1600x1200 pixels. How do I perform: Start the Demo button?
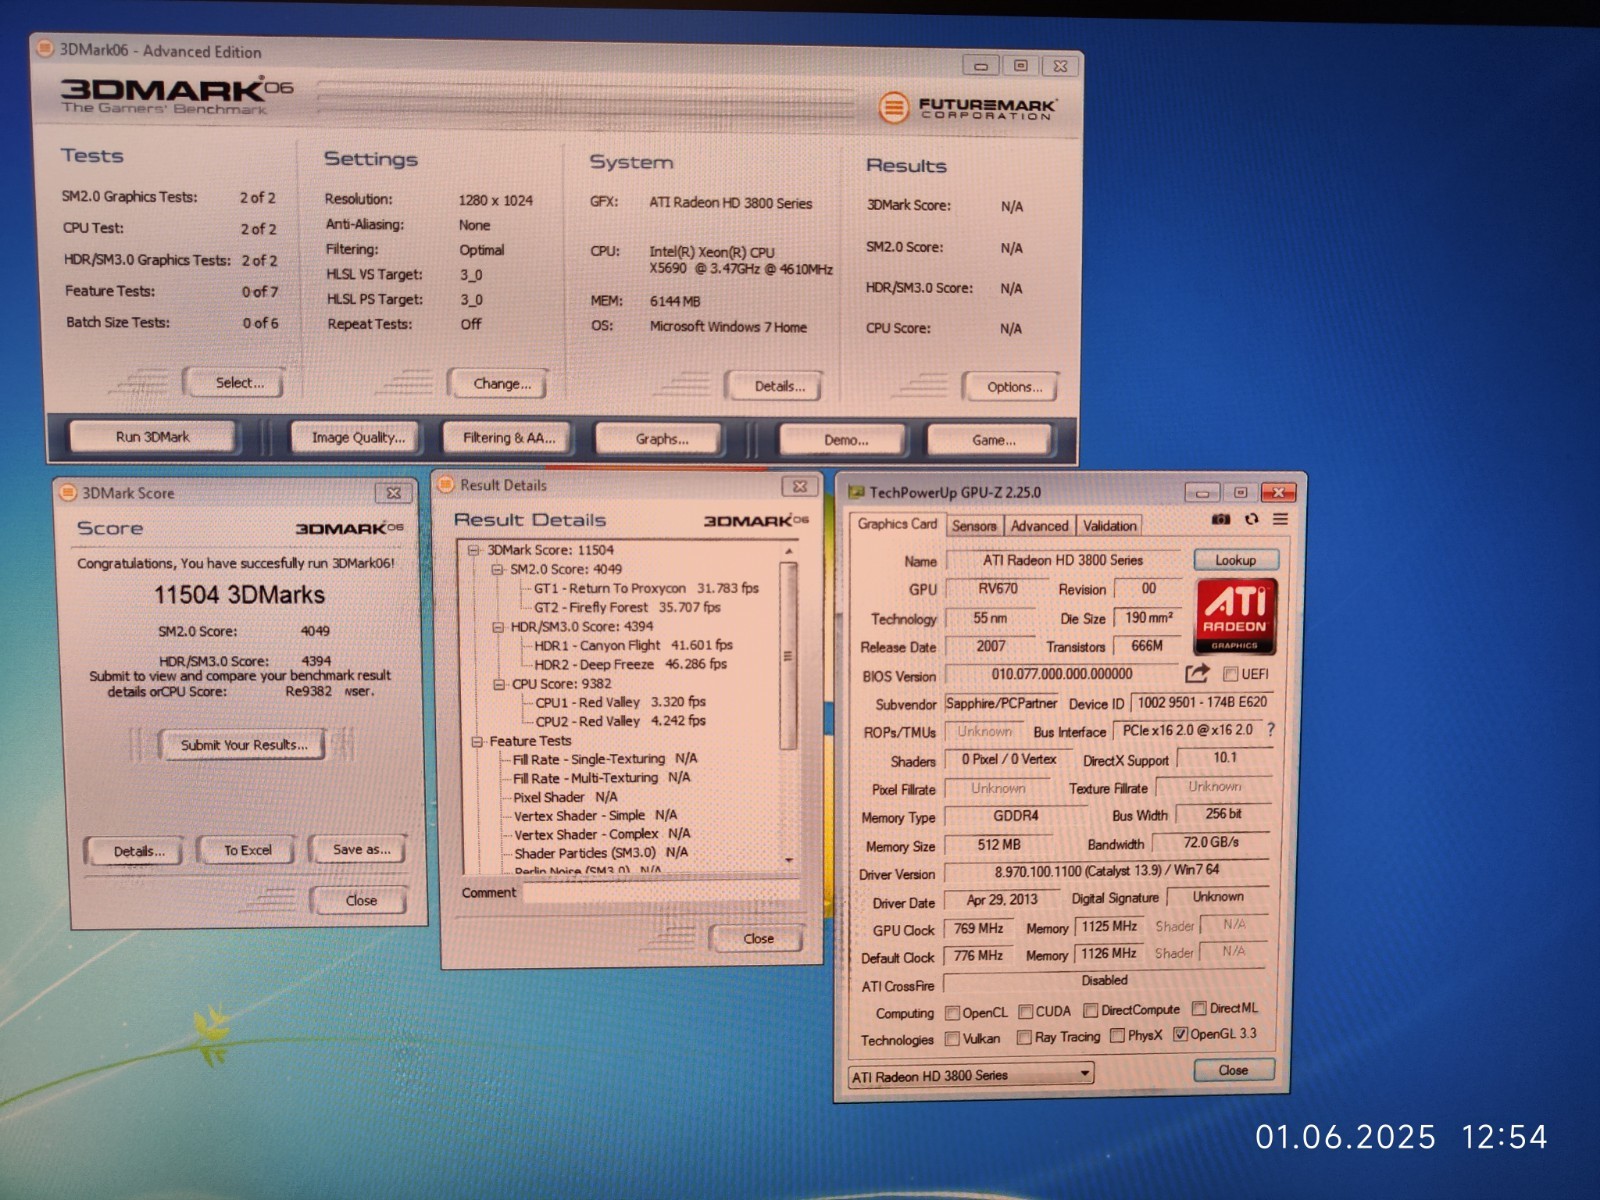845,440
